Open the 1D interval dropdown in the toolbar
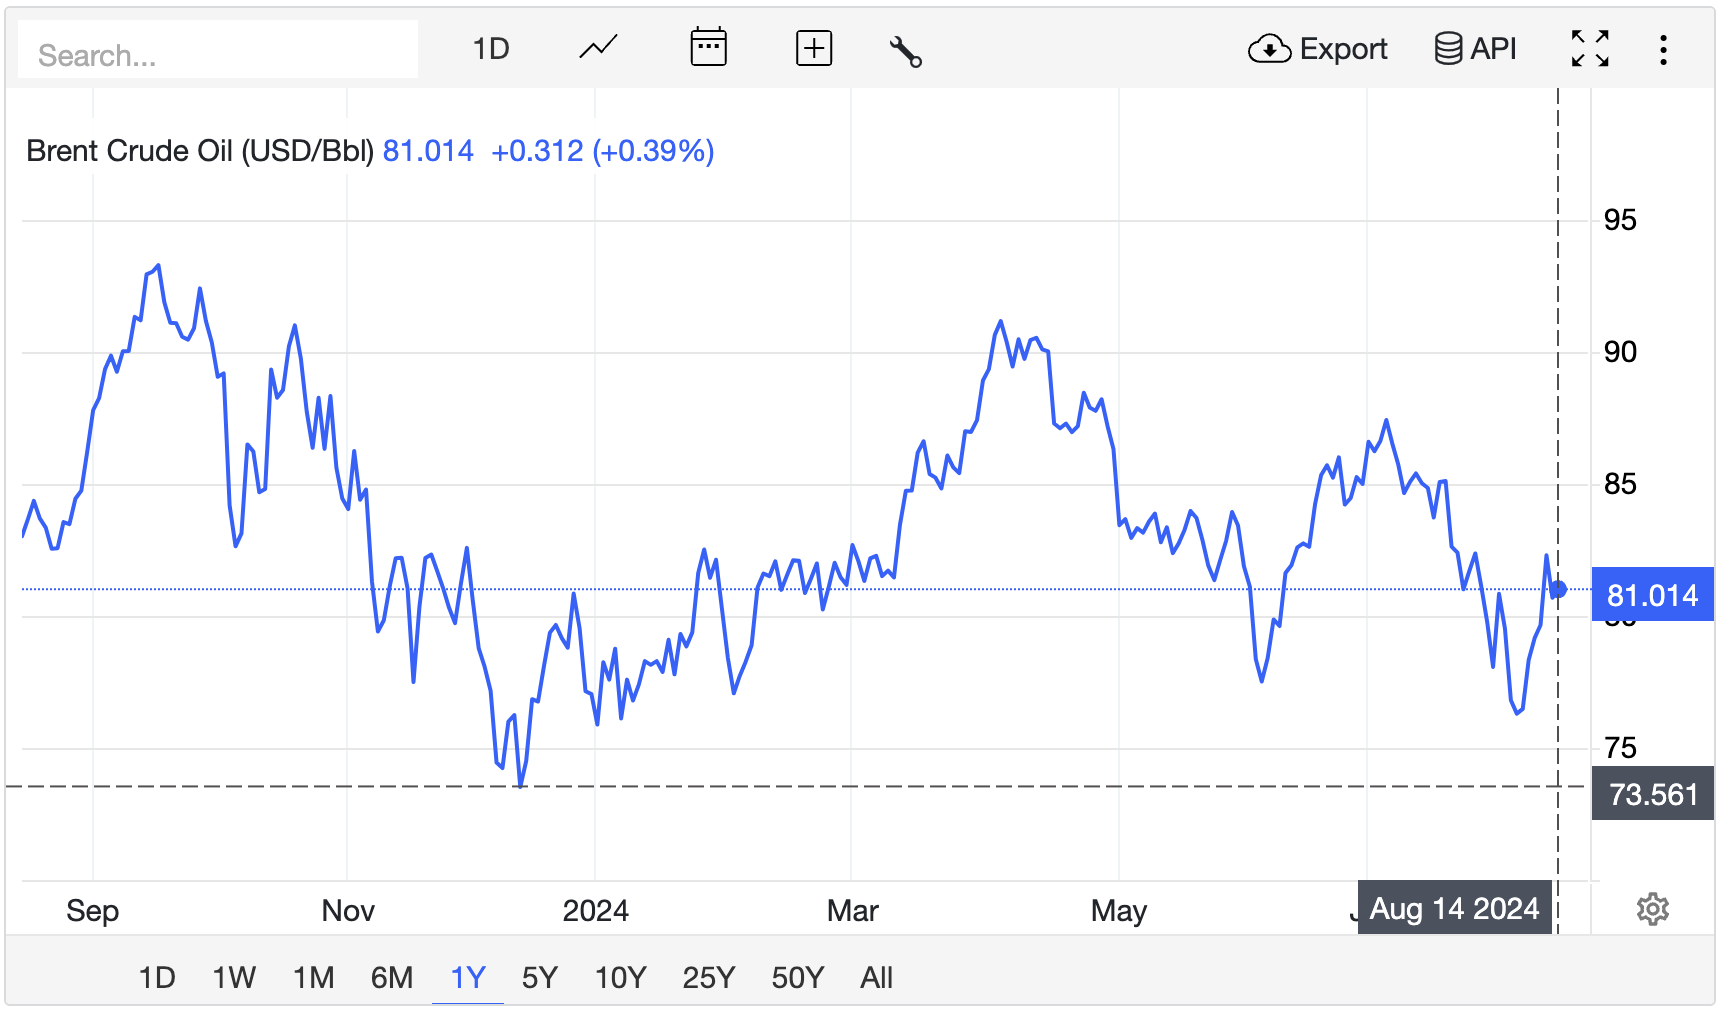This screenshot has height=1010, width=1718. click(x=491, y=49)
